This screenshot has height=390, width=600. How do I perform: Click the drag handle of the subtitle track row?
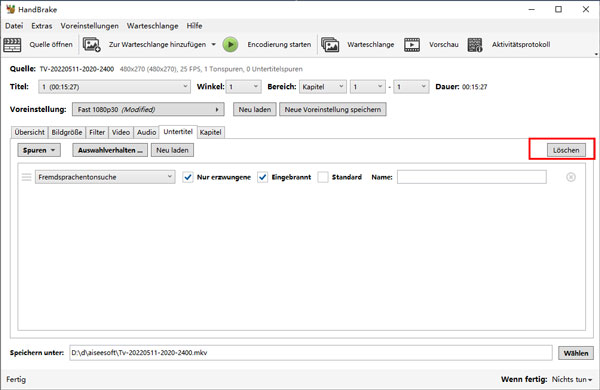26,177
